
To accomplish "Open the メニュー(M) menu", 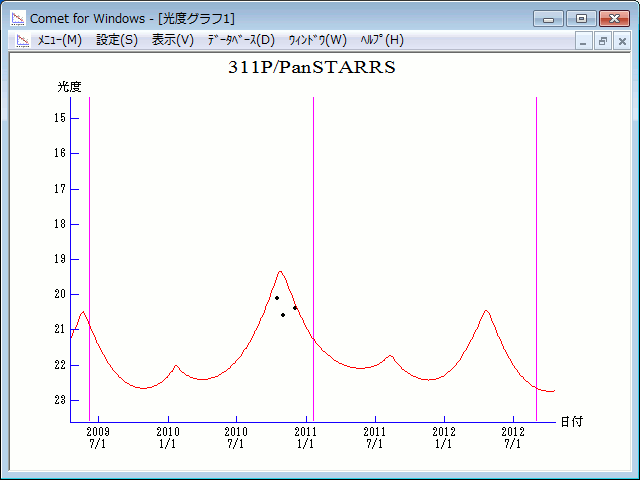I will [59, 40].
